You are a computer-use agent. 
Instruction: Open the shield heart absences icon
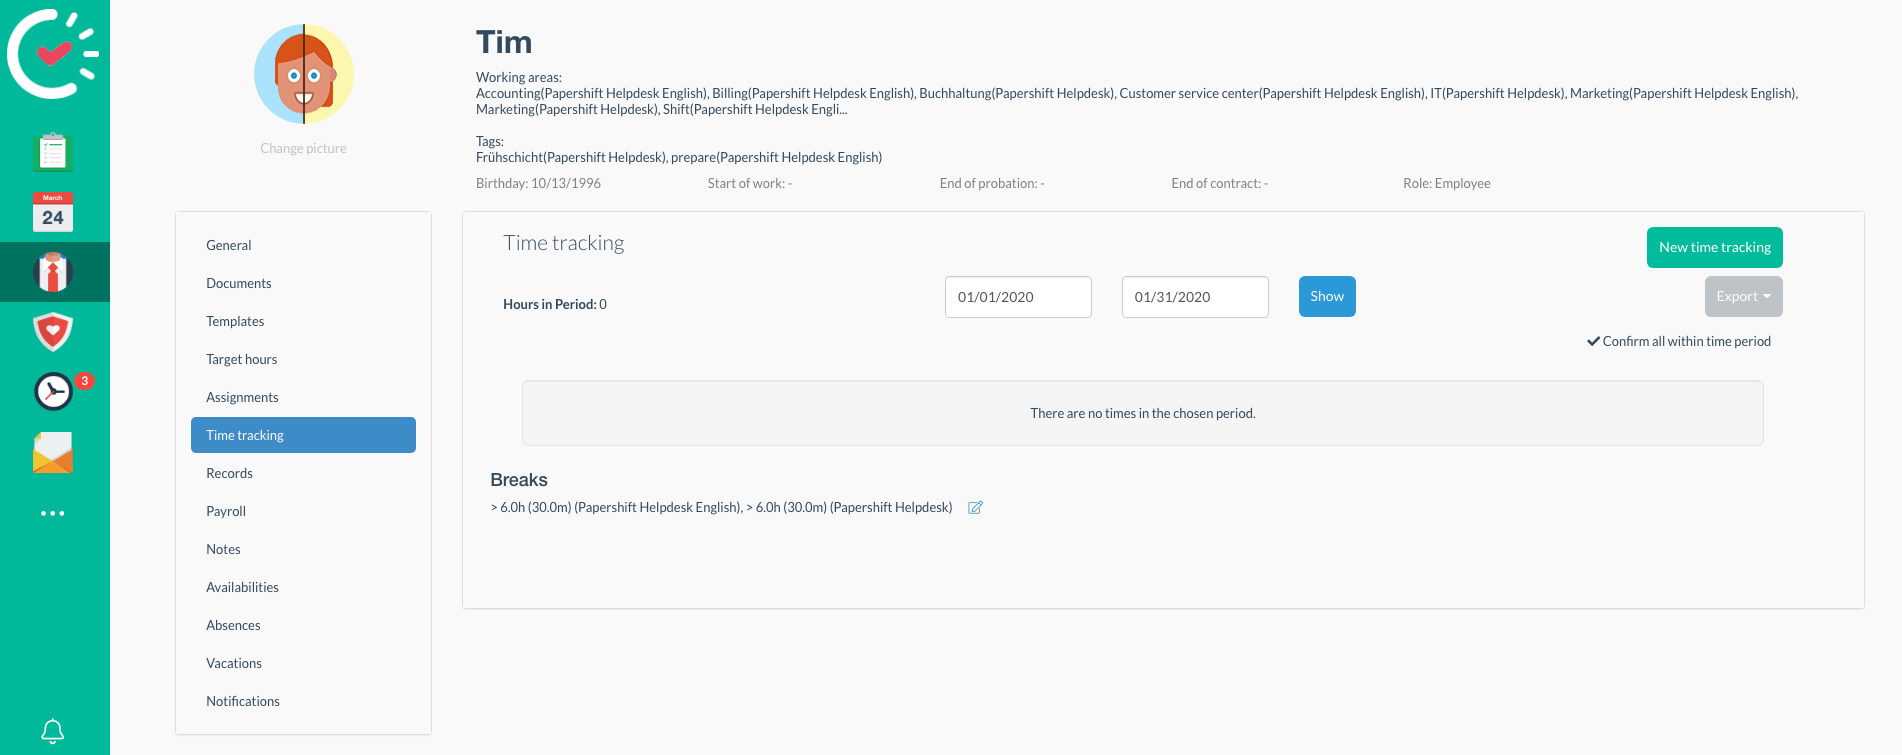click(x=53, y=332)
